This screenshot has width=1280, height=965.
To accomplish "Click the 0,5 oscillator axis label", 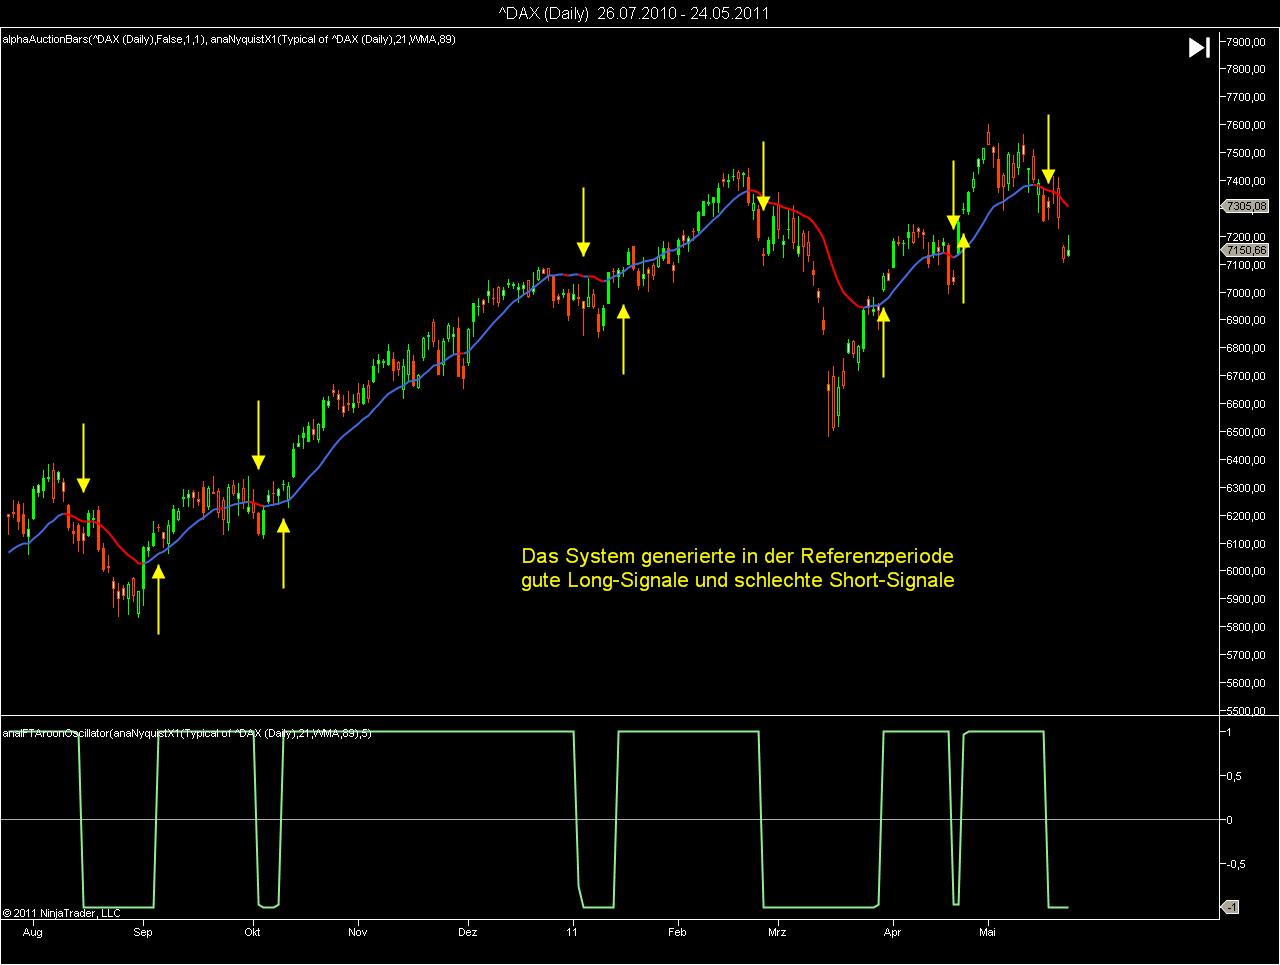I will (x=1236, y=776).
